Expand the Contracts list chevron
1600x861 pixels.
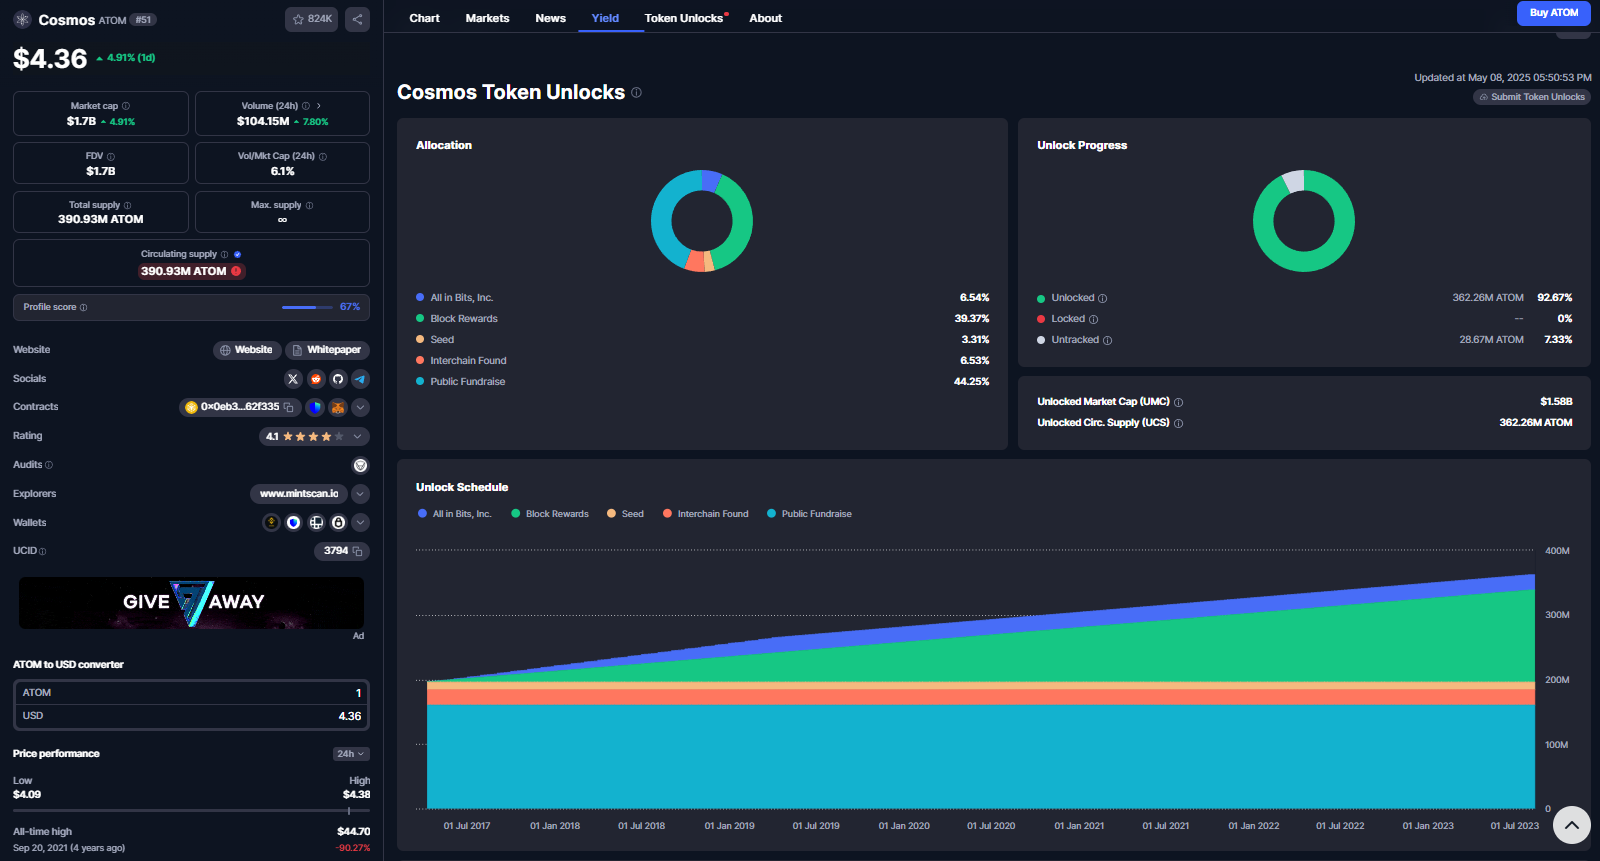361,408
